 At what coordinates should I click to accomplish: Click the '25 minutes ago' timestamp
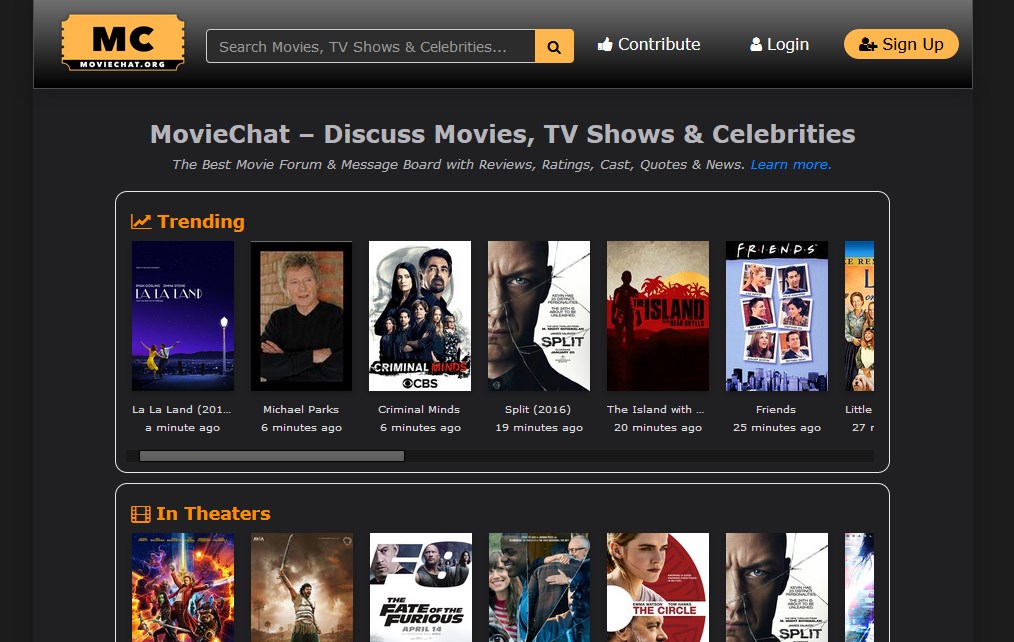point(777,427)
